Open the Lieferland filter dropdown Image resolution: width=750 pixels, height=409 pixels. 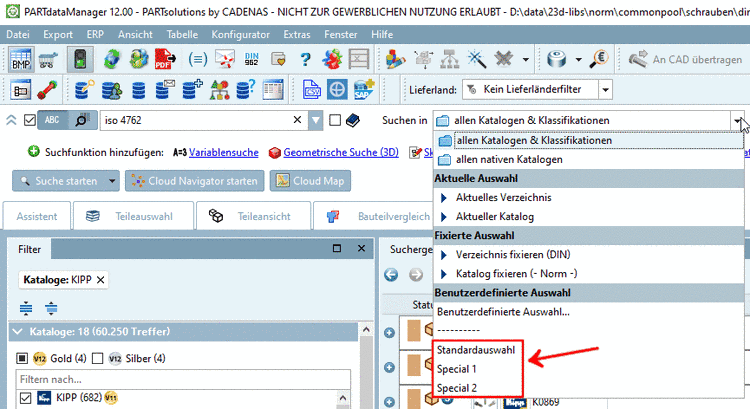click(606, 89)
